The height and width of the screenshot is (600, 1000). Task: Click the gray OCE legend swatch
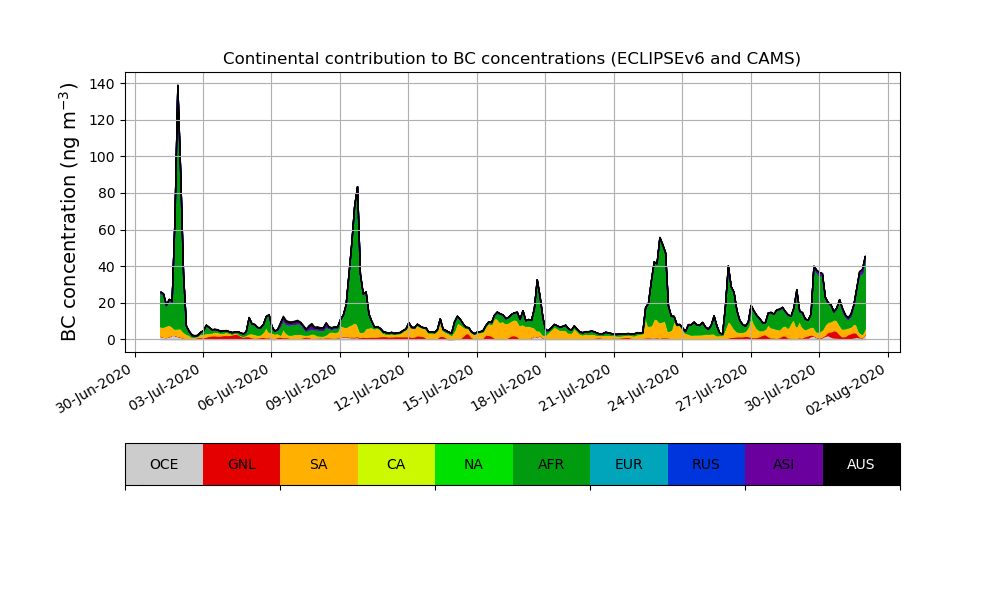tap(164, 464)
